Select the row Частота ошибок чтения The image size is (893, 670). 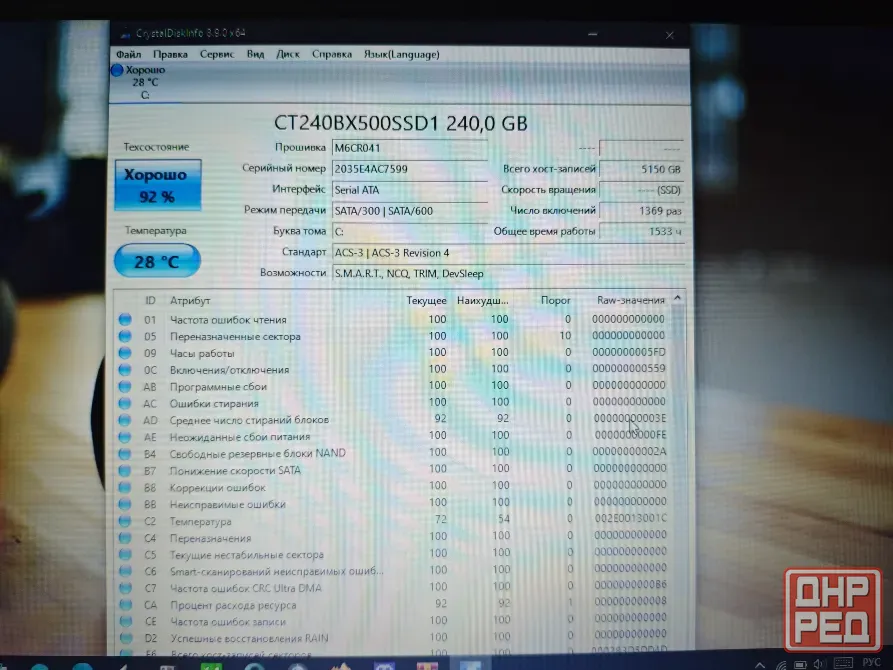click(x=392, y=319)
